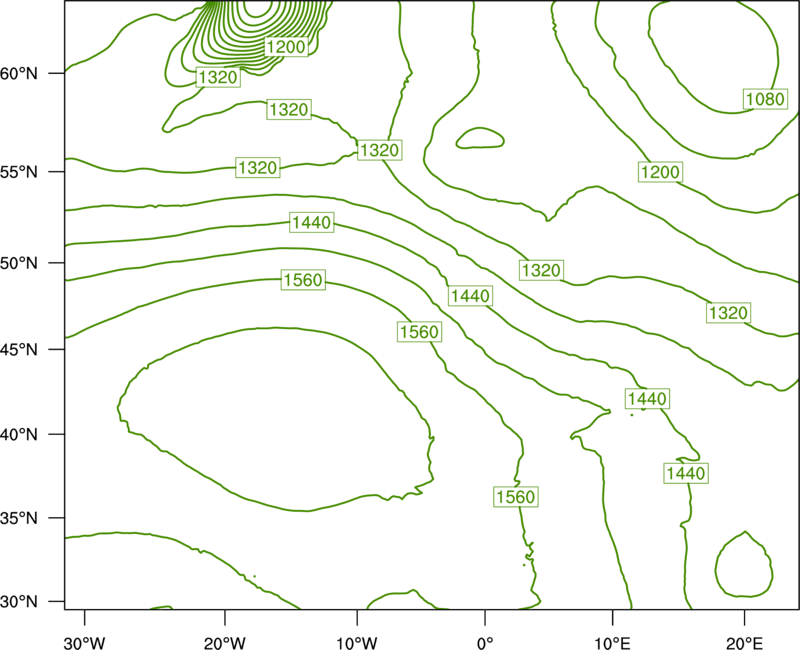Screen dimensions: 800x650
Task: Click the 1080 contour label
Action: (765, 99)
